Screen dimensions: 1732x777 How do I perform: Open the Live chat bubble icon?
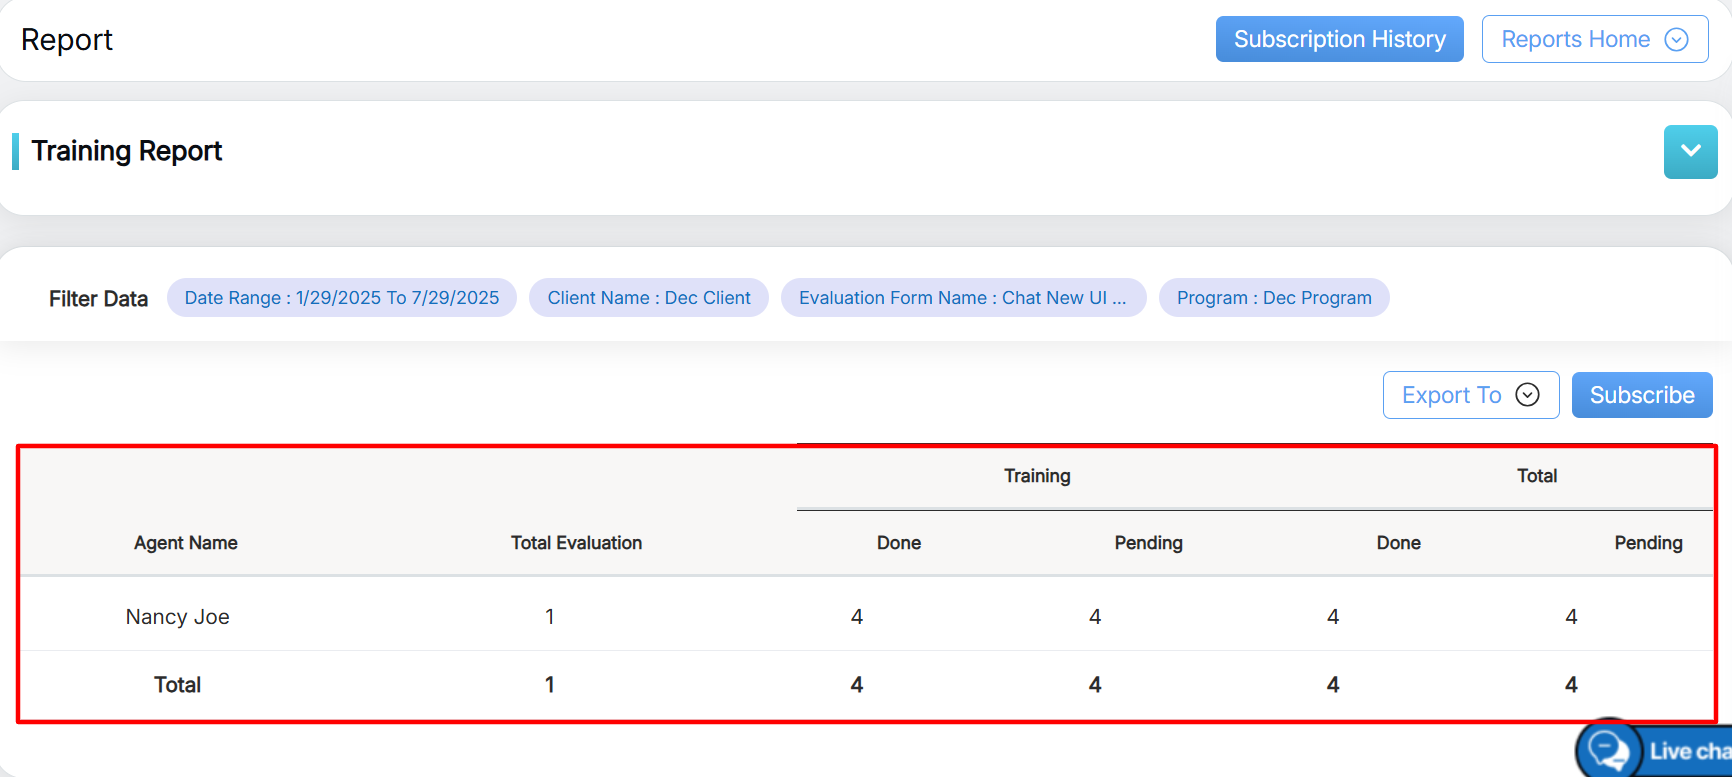pos(1609,750)
